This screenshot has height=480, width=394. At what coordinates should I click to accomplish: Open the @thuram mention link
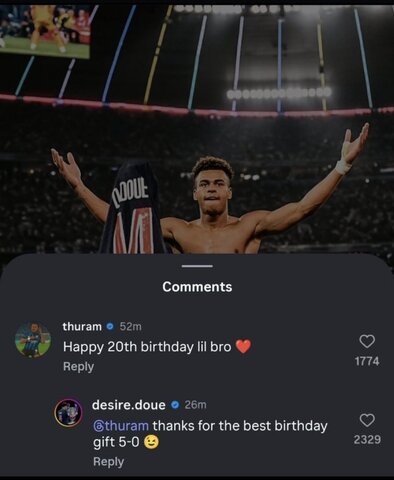click(x=121, y=426)
